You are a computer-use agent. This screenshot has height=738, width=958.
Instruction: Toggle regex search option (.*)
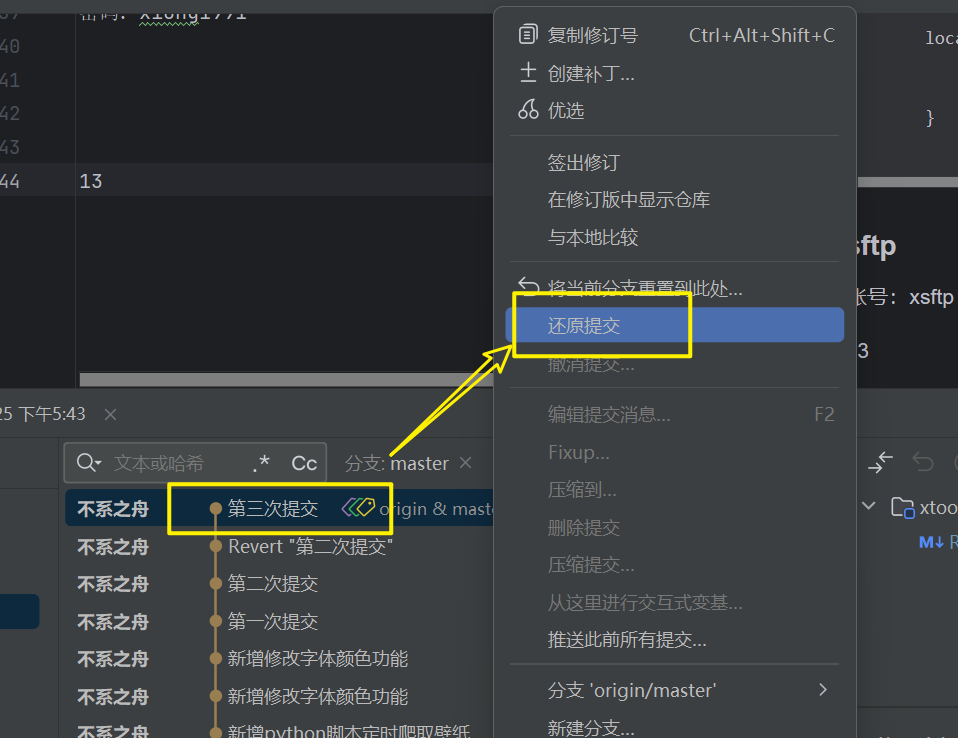click(261, 463)
